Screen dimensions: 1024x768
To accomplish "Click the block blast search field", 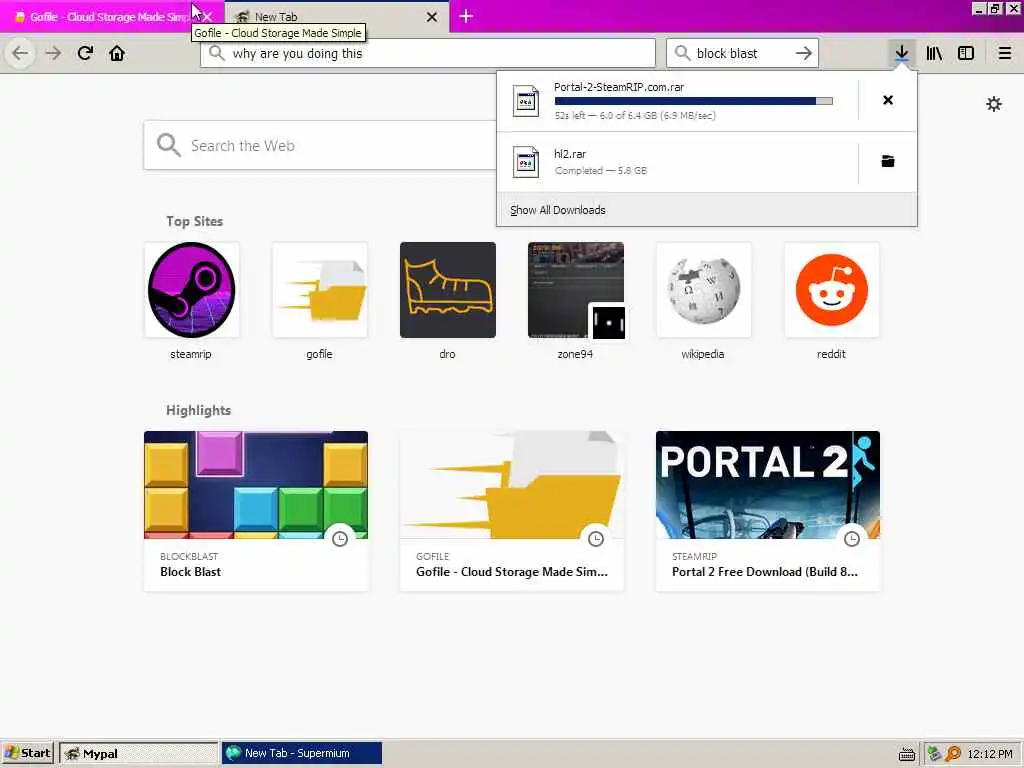I will [742, 53].
